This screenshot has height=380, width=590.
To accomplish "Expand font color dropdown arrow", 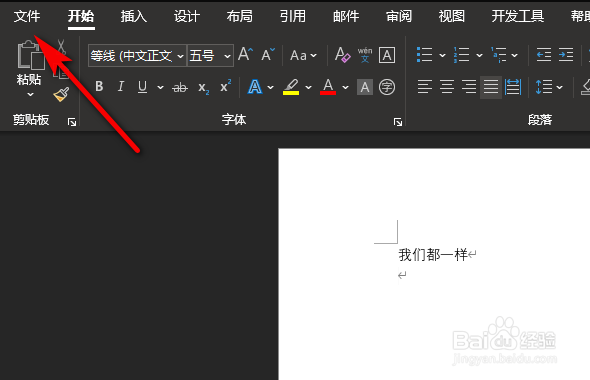I will coord(345,88).
